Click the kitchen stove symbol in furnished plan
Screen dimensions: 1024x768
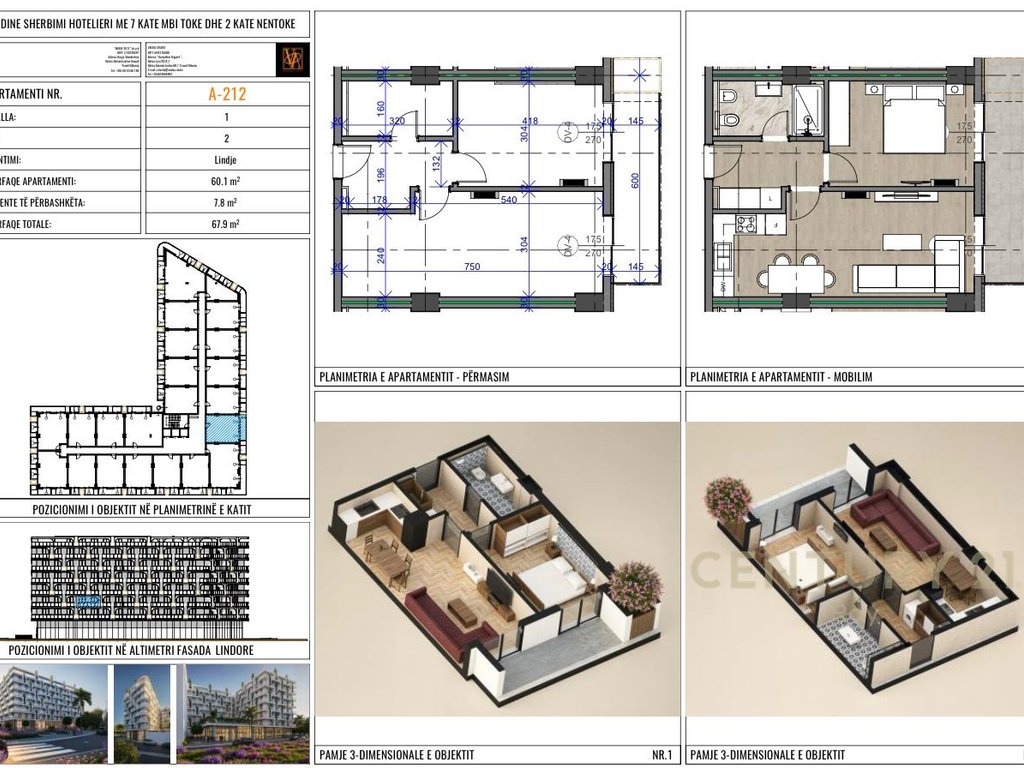pos(745,224)
